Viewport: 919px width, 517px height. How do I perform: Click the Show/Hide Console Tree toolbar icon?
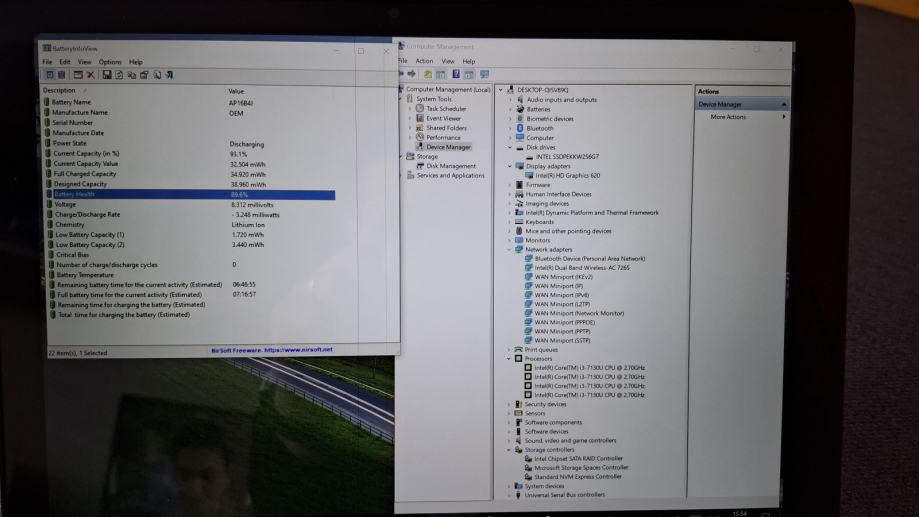tap(441, 74)
